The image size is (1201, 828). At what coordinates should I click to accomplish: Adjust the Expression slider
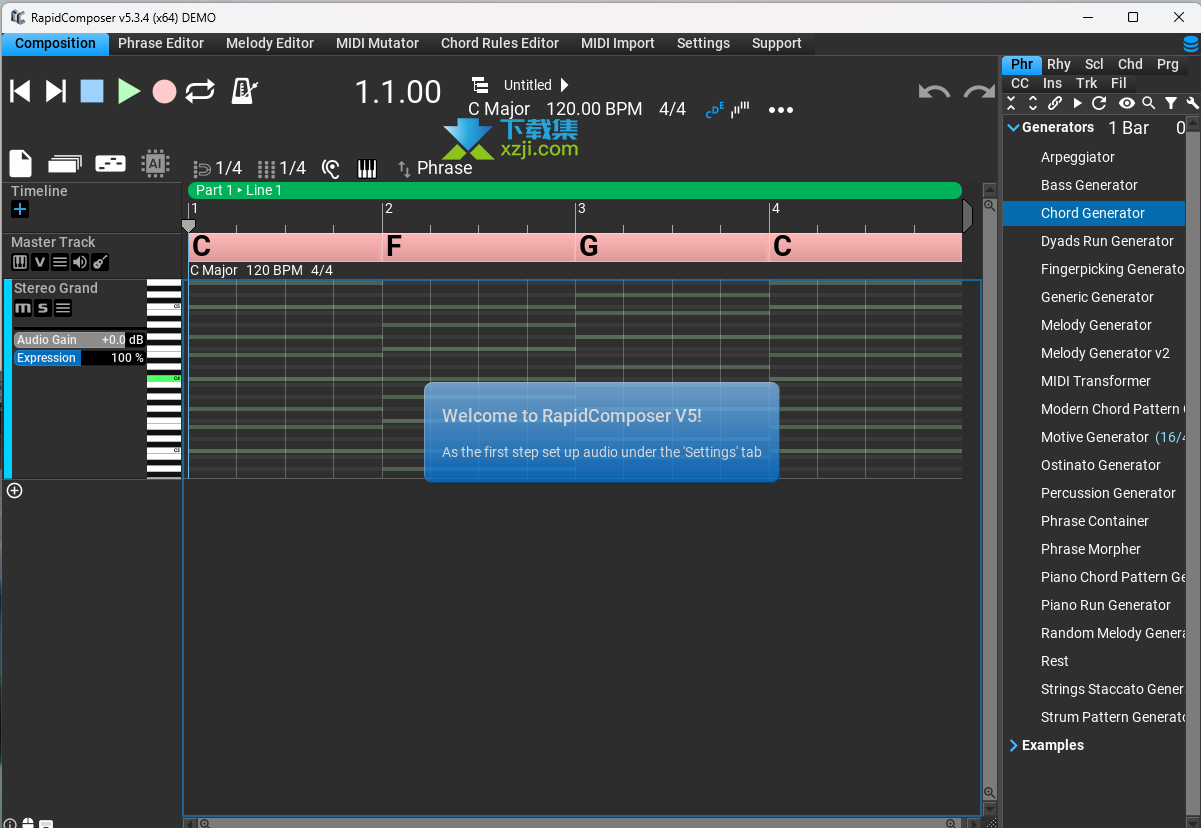[79, 358]
